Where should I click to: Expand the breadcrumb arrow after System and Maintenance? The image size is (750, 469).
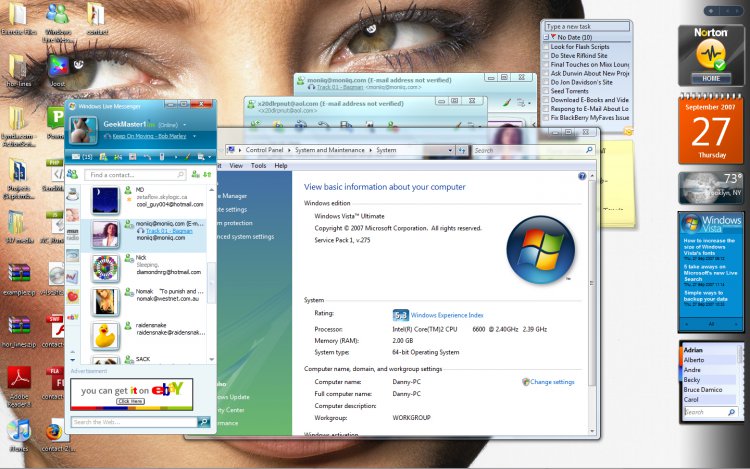pyautogui.click(x=370, y=150)
